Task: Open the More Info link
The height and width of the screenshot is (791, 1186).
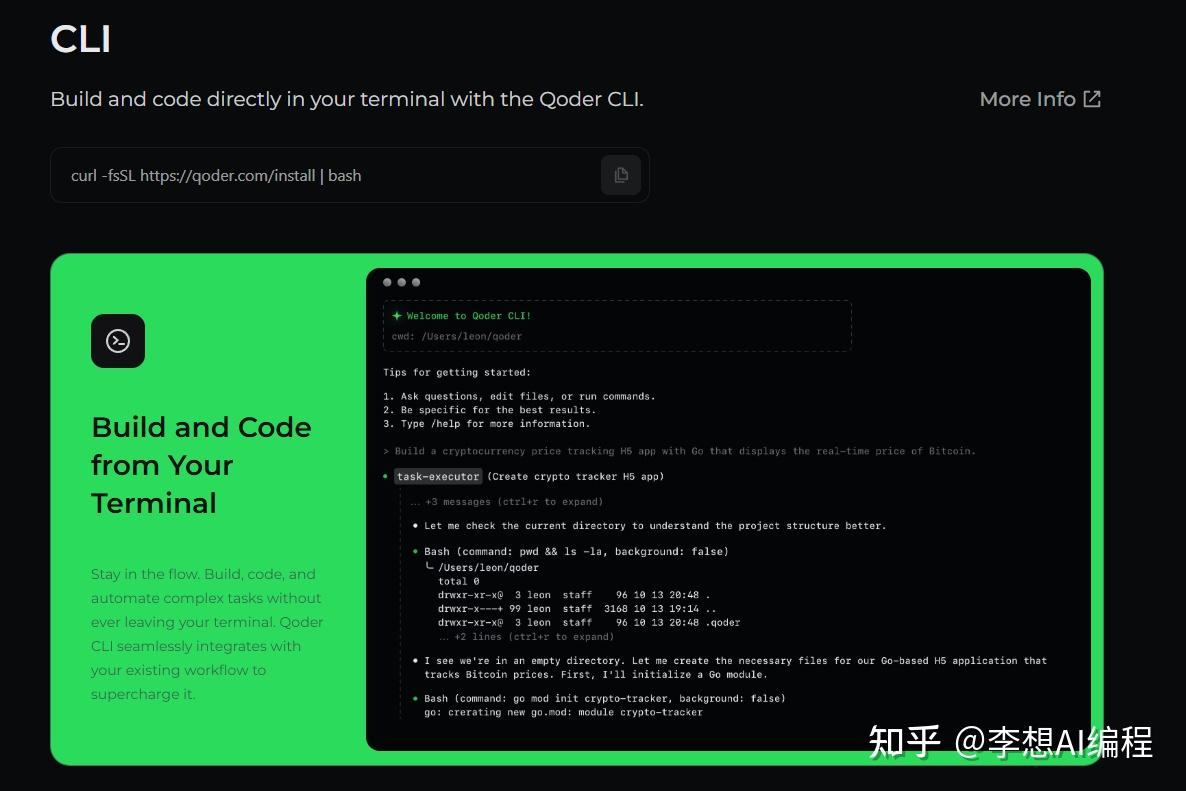Action: click(1028, 98)
